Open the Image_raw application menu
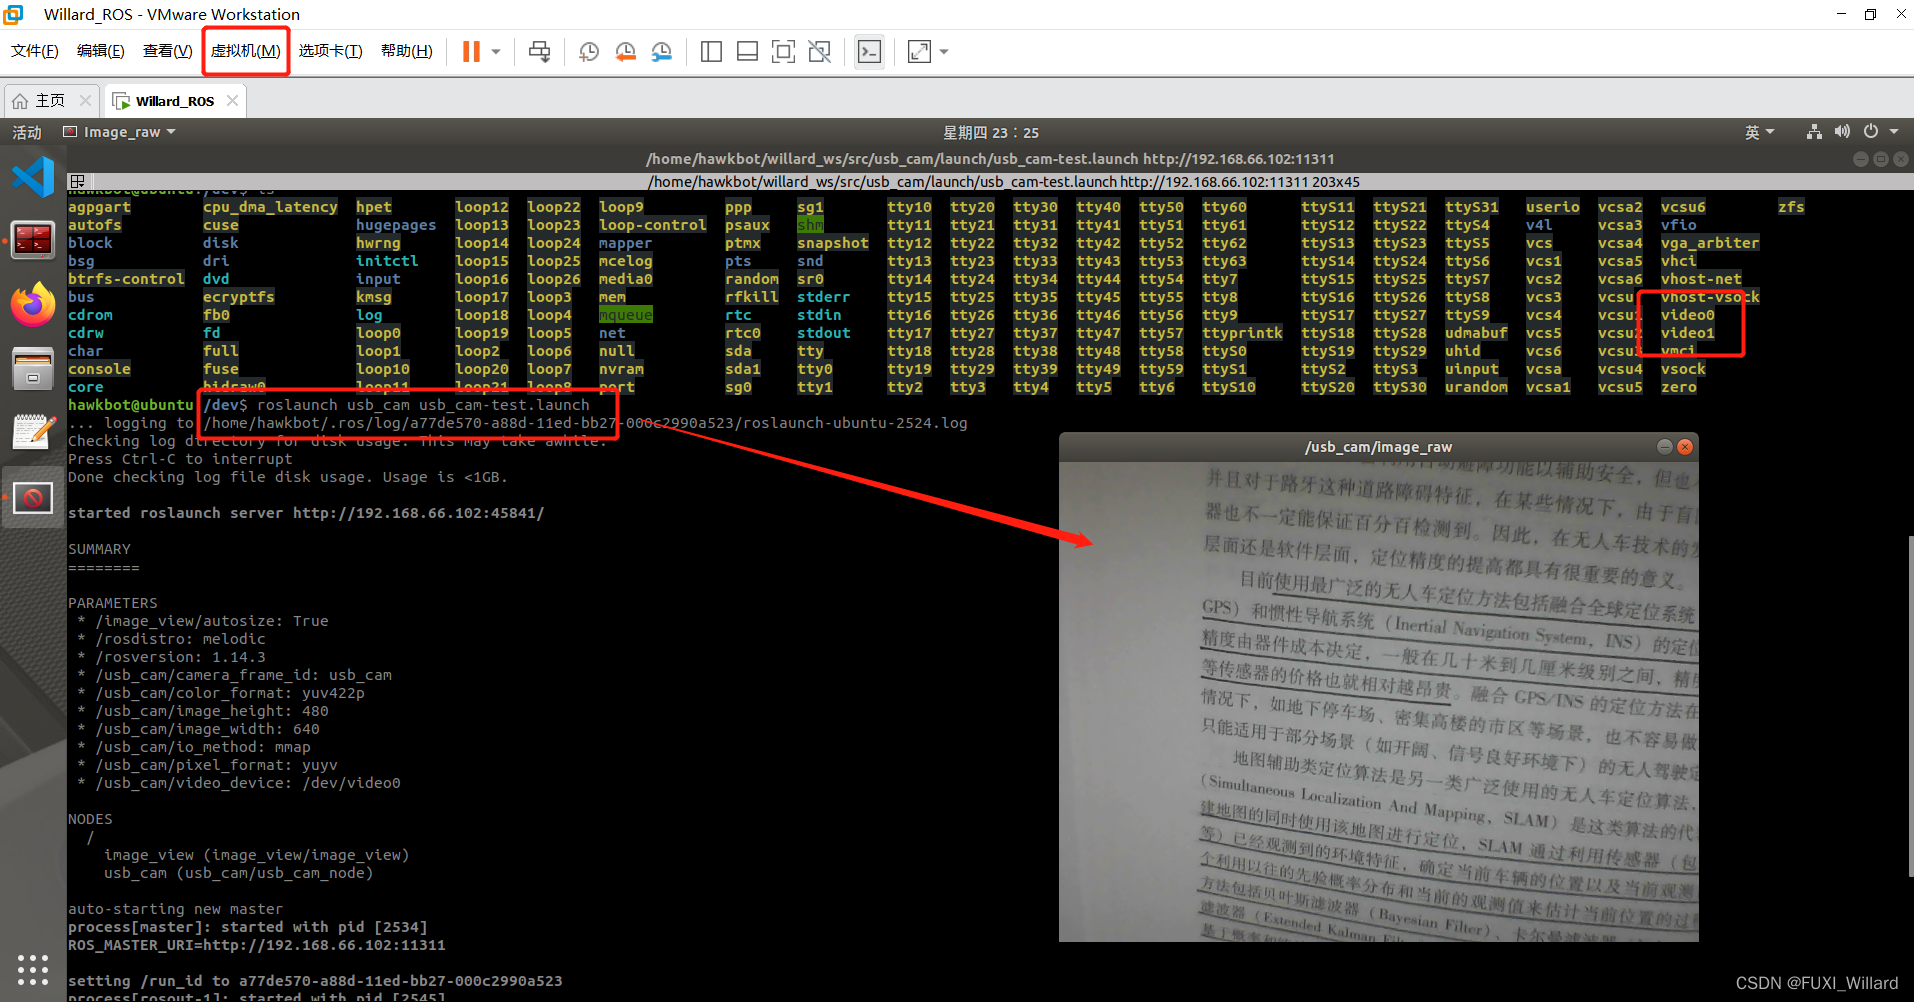The height and width of the screenshot is (1002, 1914). (x=119, y=132)
